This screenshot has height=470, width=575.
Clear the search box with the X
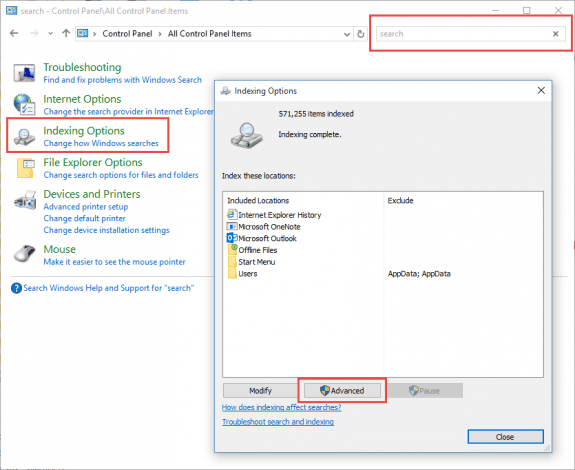[x=556, y=34]
